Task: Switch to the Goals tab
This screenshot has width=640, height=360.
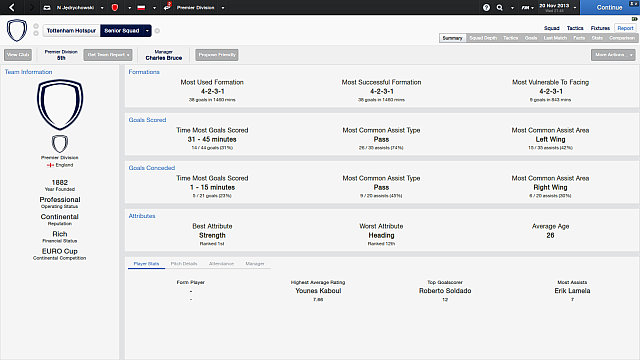Action: [531, 38]
